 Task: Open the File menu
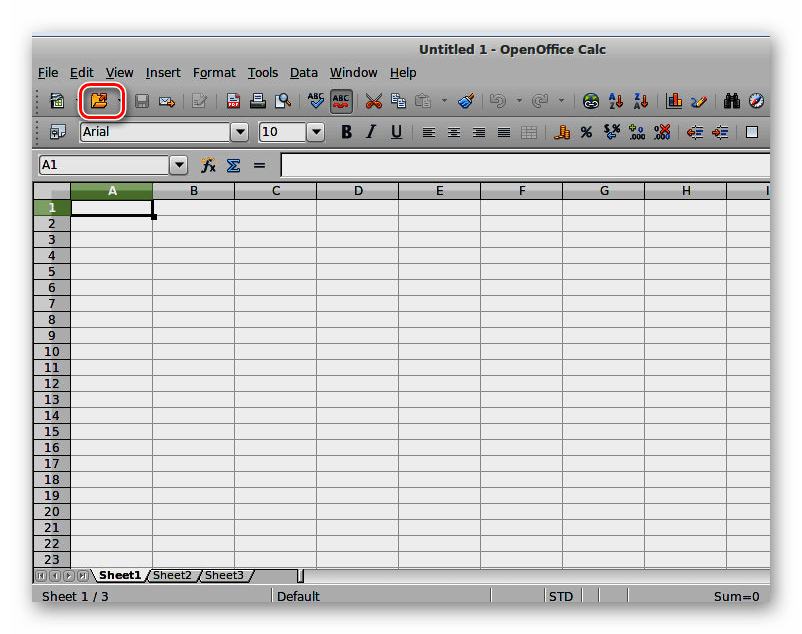48,73
